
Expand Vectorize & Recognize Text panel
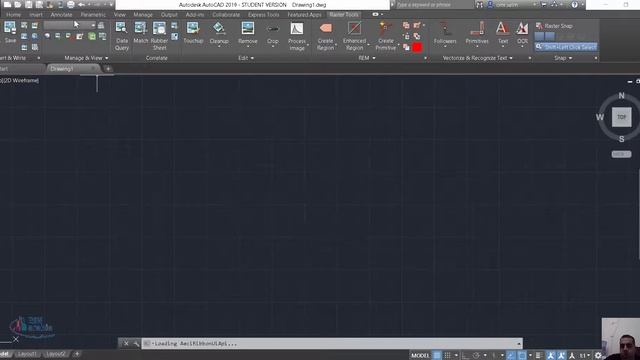[478, 58]
